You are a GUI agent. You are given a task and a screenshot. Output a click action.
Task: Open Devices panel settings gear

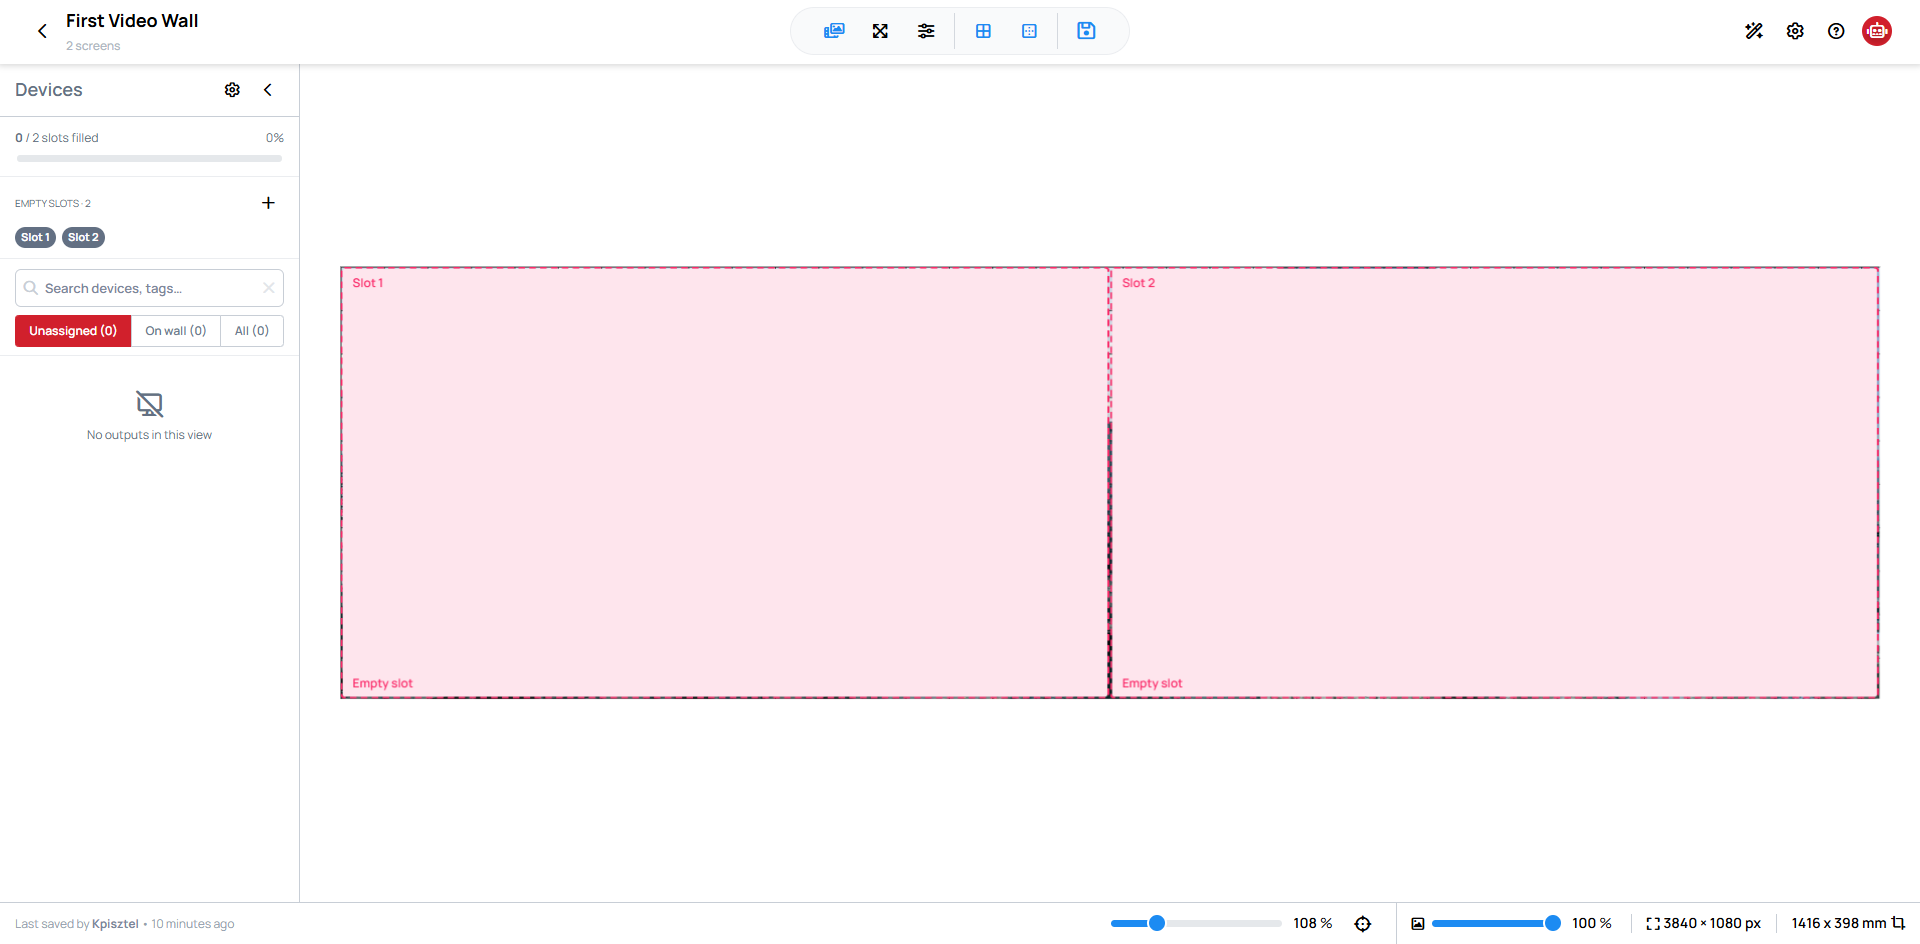232,90
